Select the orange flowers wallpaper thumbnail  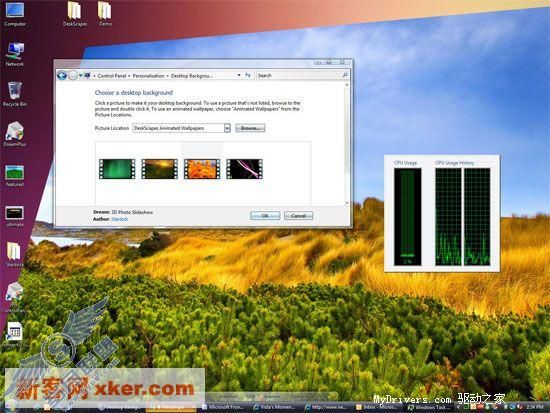202,169
